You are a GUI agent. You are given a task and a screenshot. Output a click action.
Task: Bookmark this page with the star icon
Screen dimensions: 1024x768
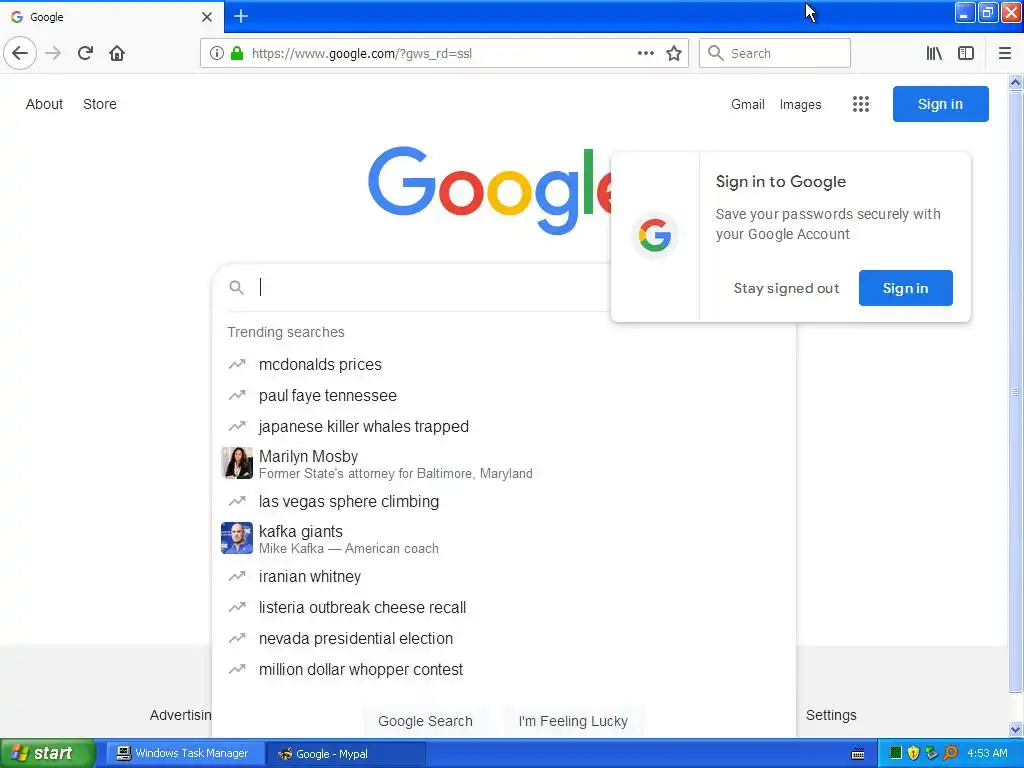674,53
